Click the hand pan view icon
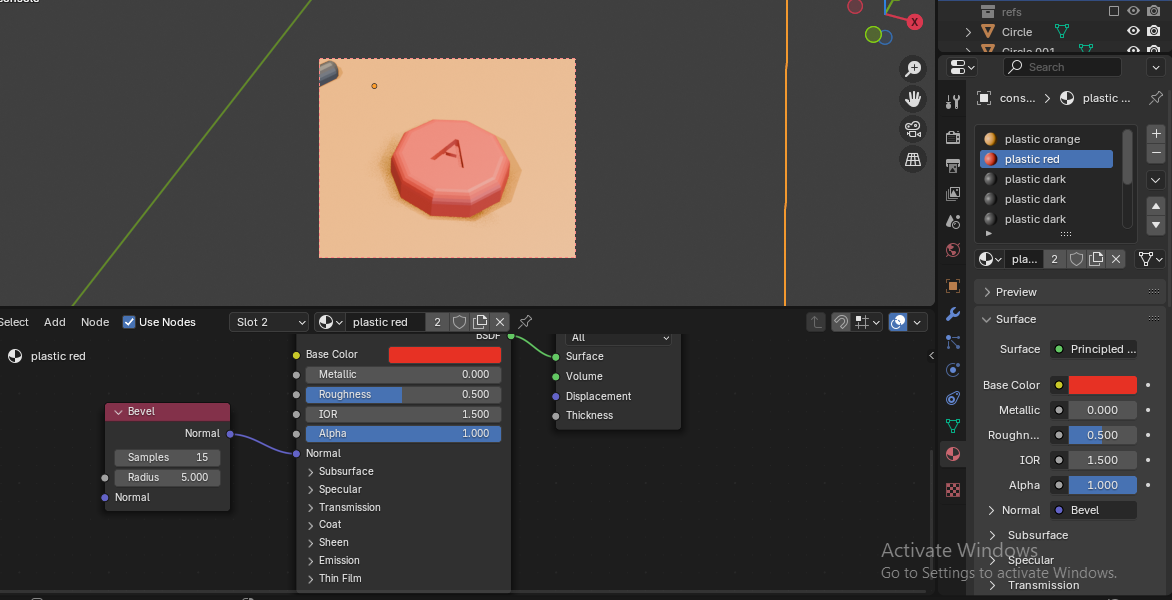Image resolution: width=1172 pixels, height=600 pixels. pos(913,98)
